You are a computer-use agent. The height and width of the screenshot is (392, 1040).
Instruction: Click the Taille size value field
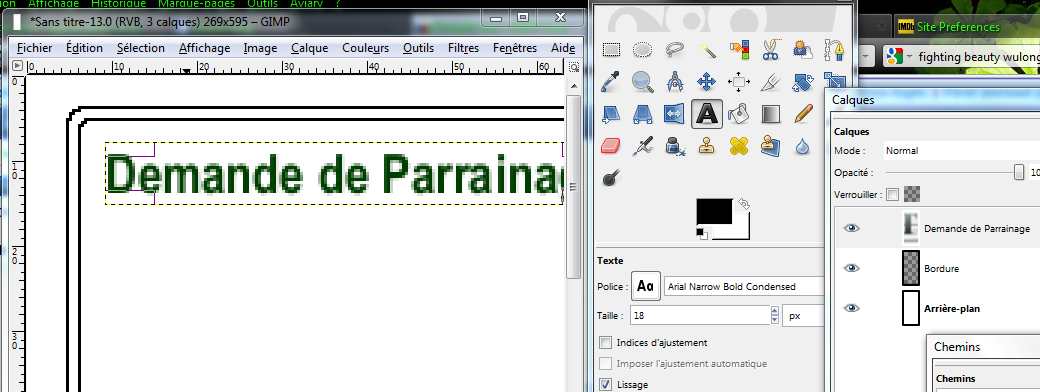point(700,316)
